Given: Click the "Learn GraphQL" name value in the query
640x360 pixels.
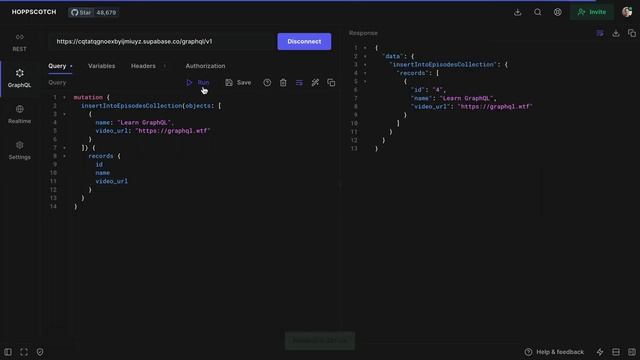Looking at the screenshot, I should click(145, 122).
